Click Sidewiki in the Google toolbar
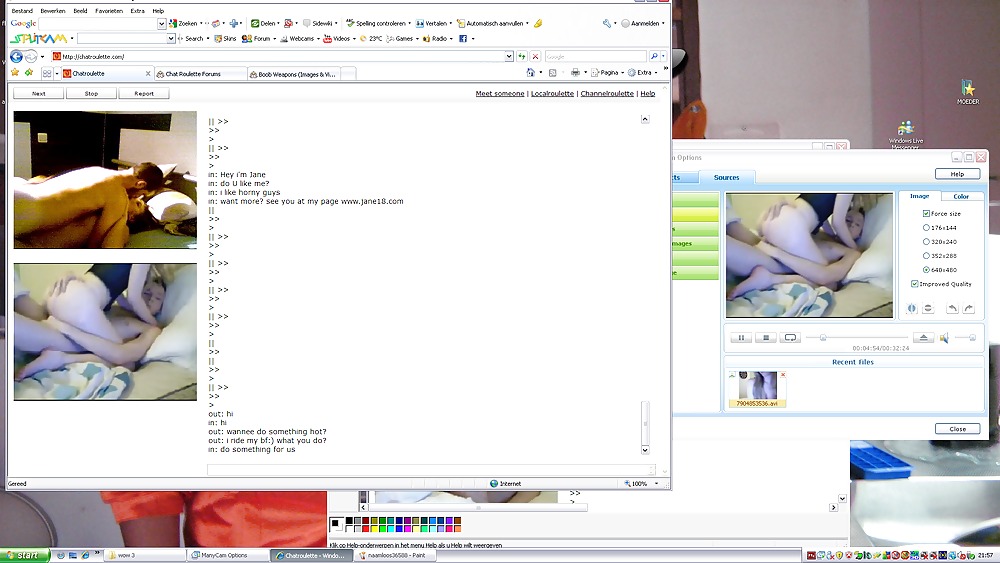Screen dimensions: 1000x563 318,24
